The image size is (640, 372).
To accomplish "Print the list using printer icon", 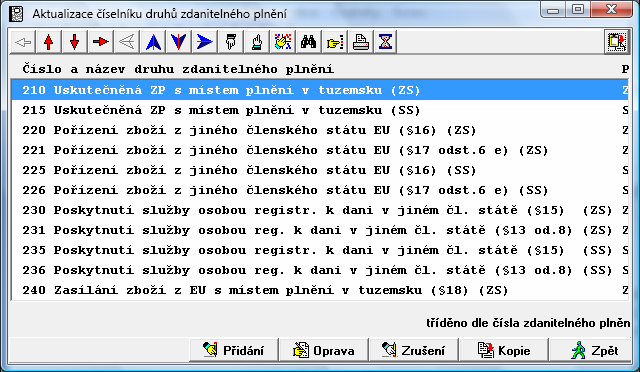I will pos(360,42).
